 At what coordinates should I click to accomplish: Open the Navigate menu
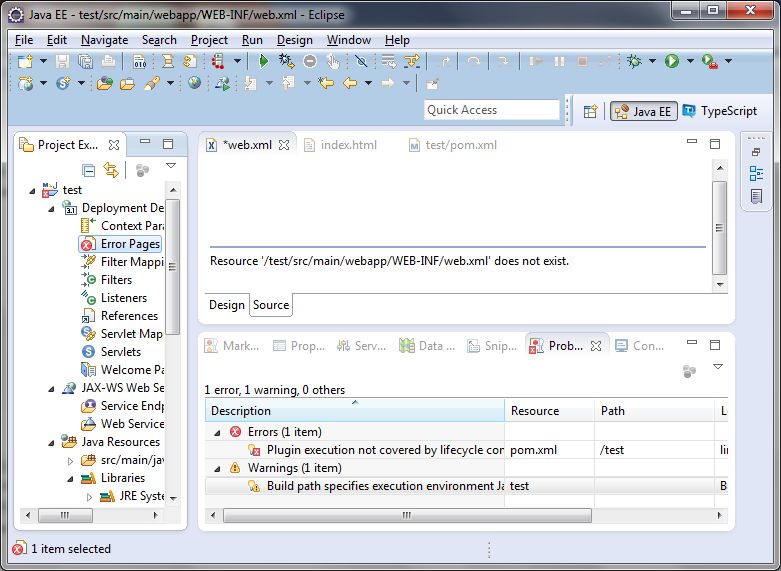tap(105, 40)
